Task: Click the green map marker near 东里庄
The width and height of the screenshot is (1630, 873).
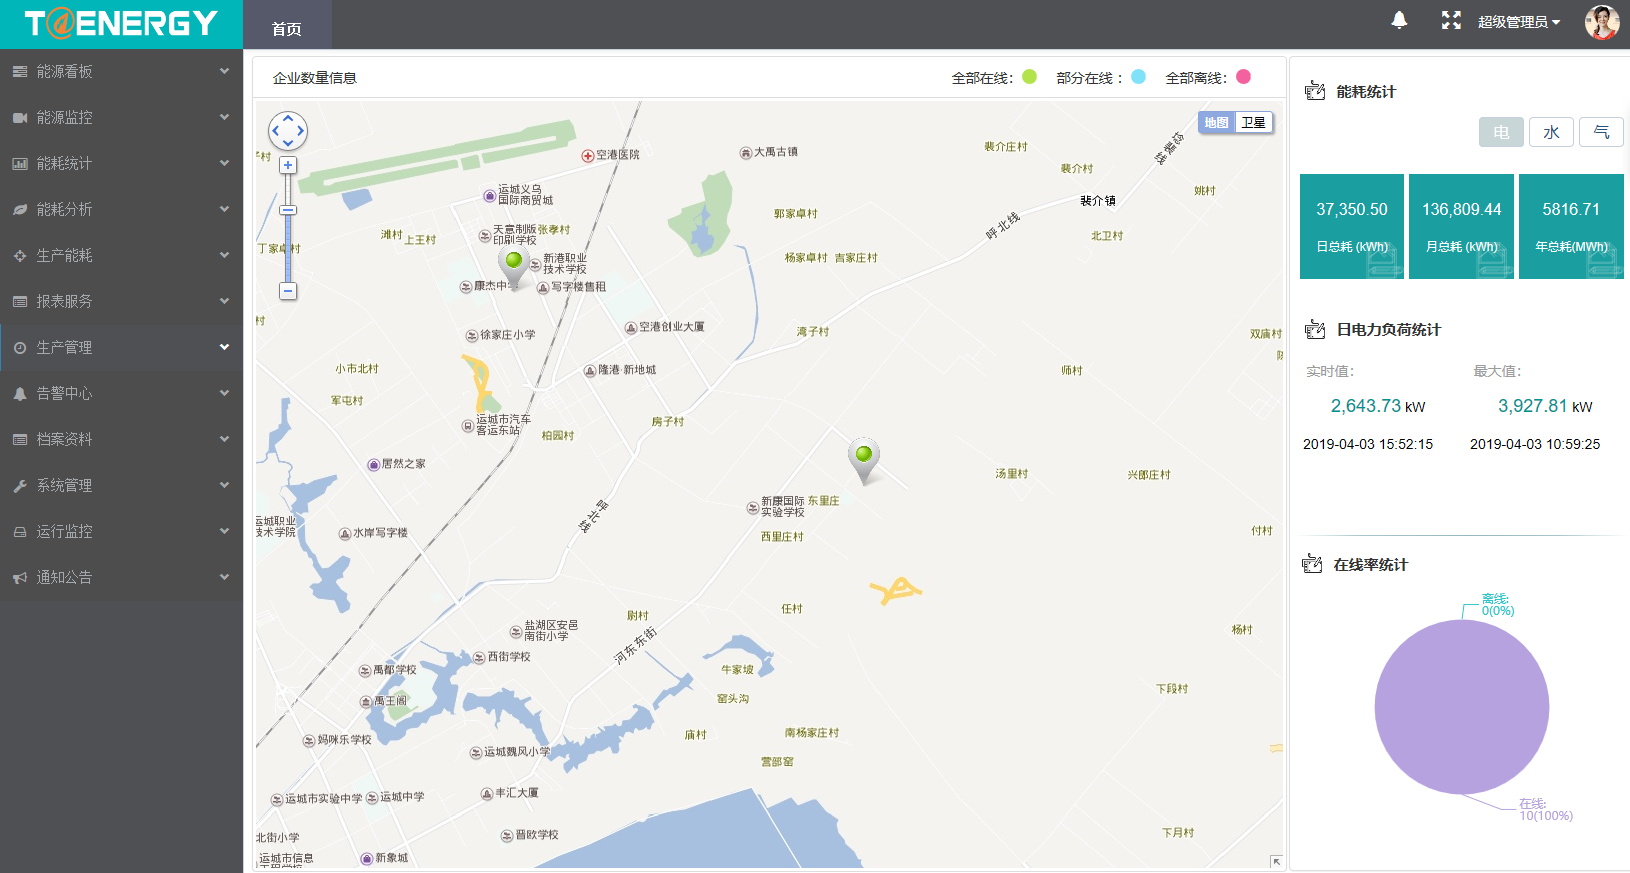Action: coord(864,457)
